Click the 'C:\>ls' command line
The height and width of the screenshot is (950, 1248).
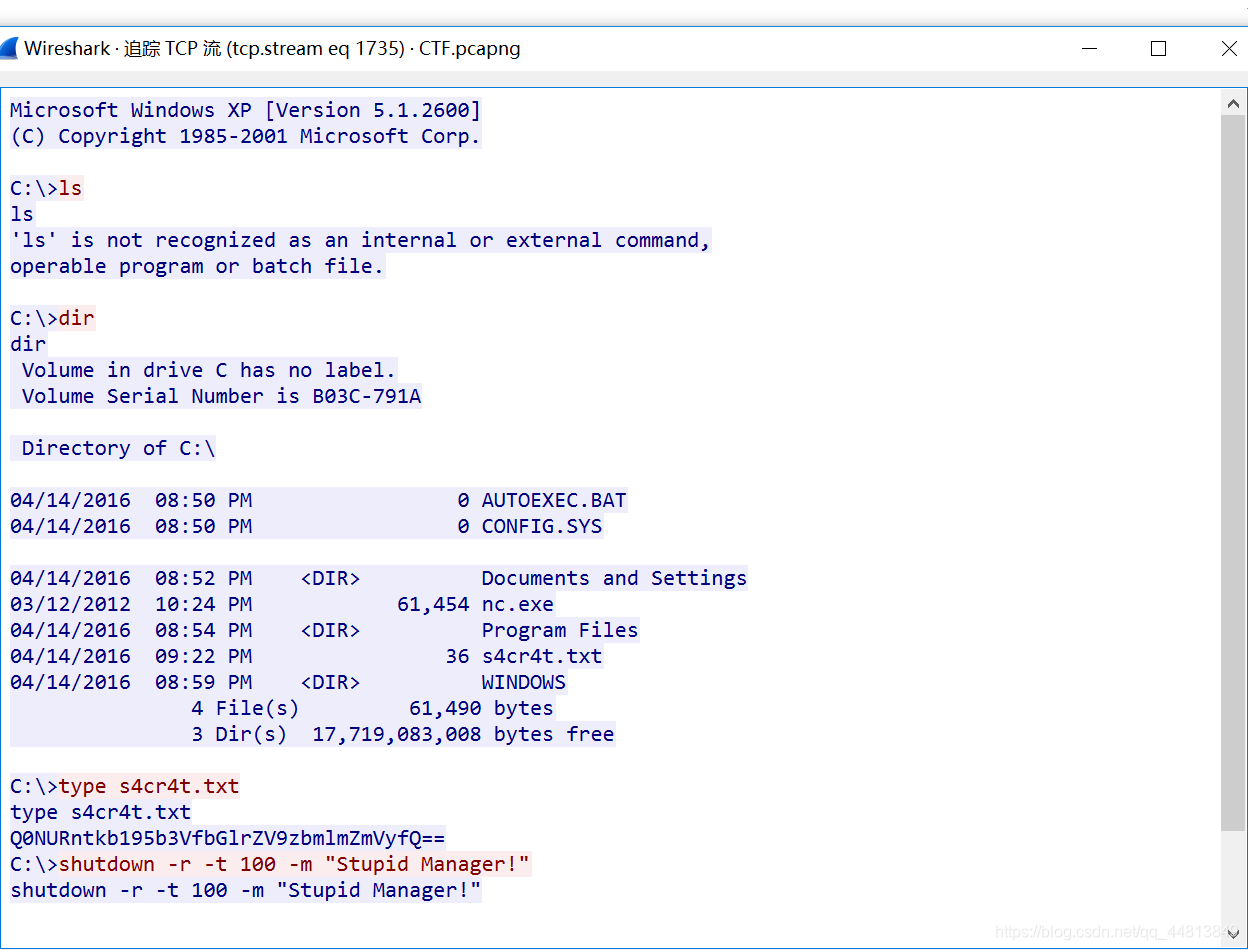(x=46, y=188)
